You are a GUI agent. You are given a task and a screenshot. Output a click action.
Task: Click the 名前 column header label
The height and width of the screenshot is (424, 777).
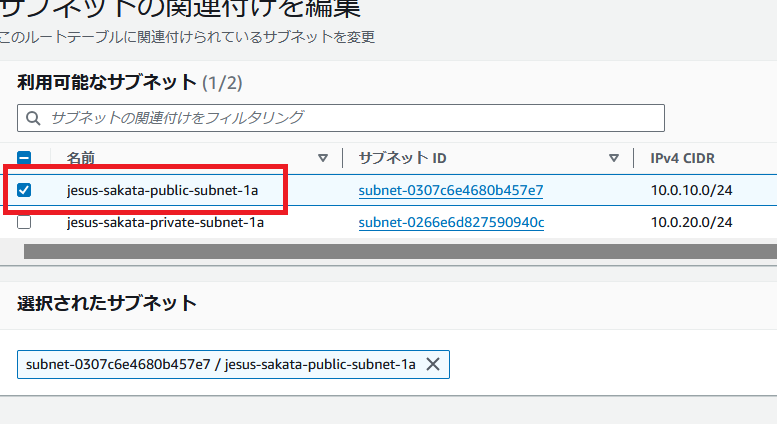coord(81,159)
